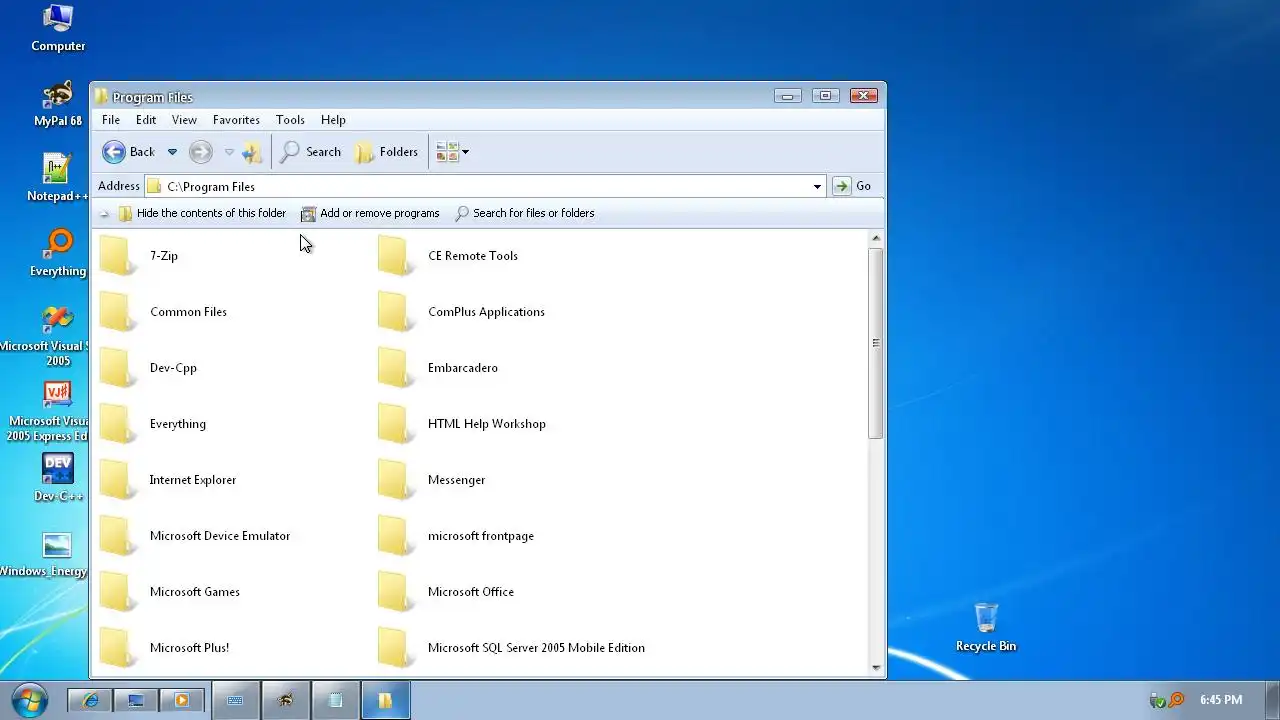Viewport: 1280px width, 720px height.
Task: Select the Microsoft Device Emulator folder
Action: (194, 536)
